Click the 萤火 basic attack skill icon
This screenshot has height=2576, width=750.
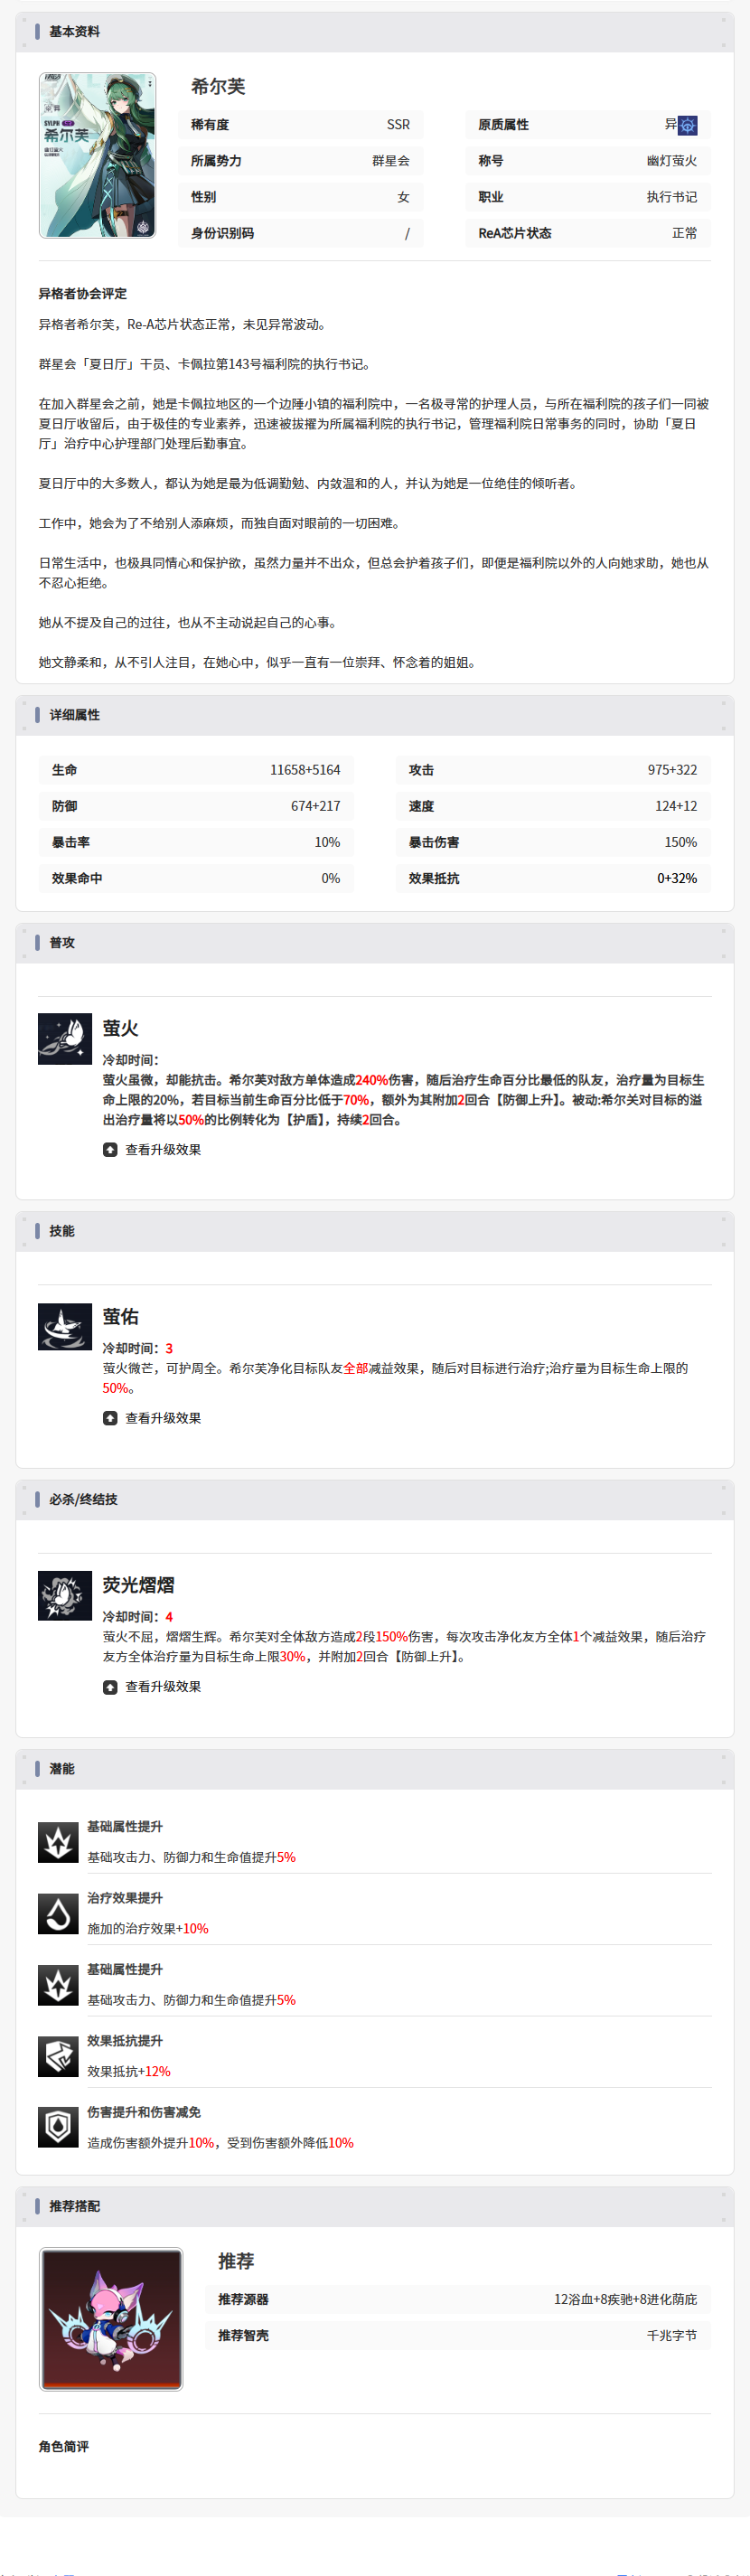65,1038
